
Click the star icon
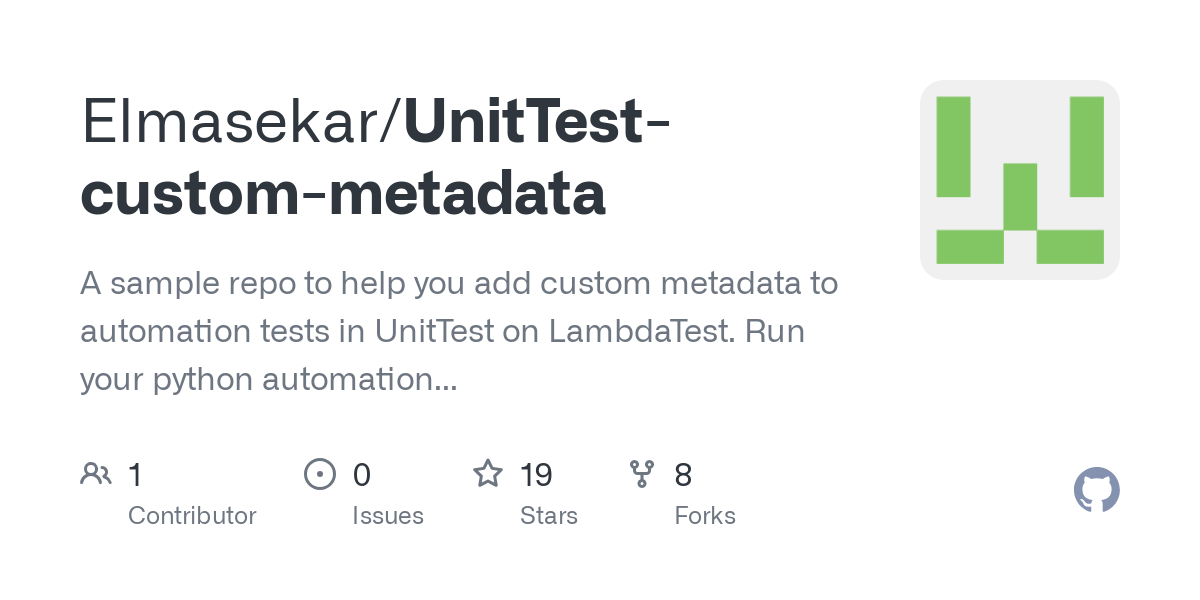point(487,474)
